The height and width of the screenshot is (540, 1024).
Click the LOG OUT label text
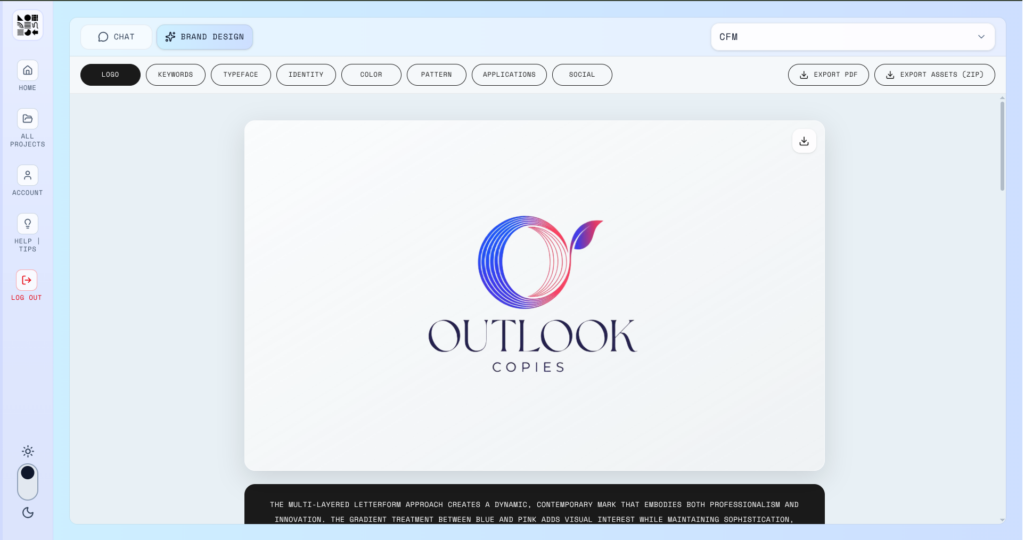pyautogui.click(x=26, y=298)
